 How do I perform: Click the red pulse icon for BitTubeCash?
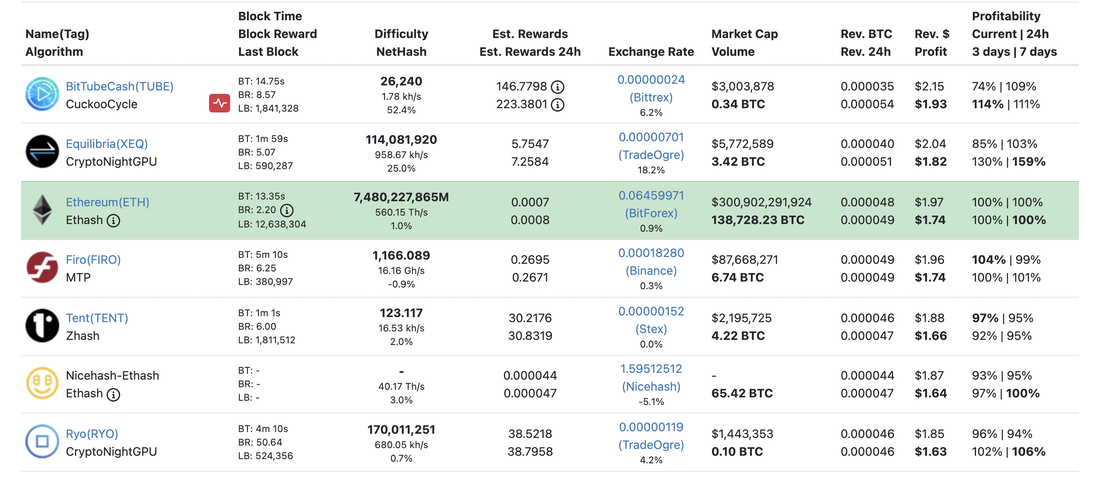(220, 103)
